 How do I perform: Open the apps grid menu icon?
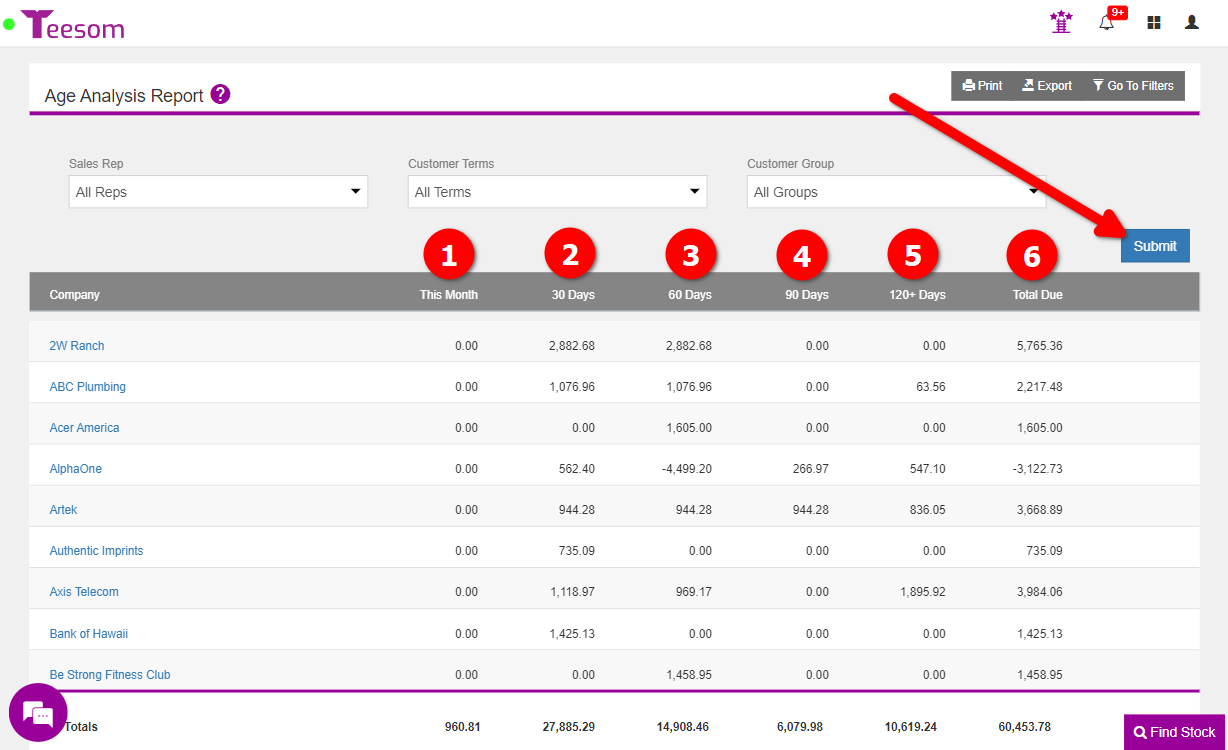point(1154,22)
